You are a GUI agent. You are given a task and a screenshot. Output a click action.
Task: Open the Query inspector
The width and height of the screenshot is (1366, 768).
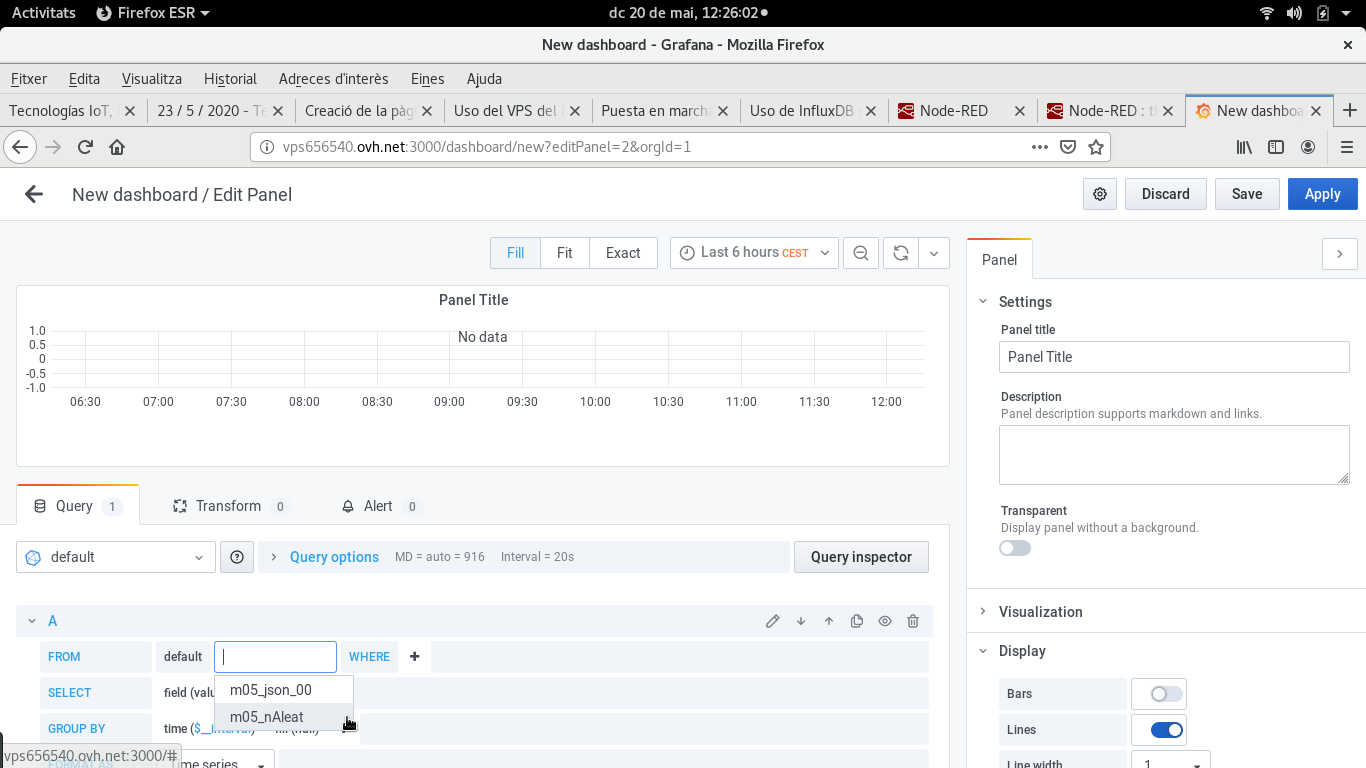[x=861, y=557]
